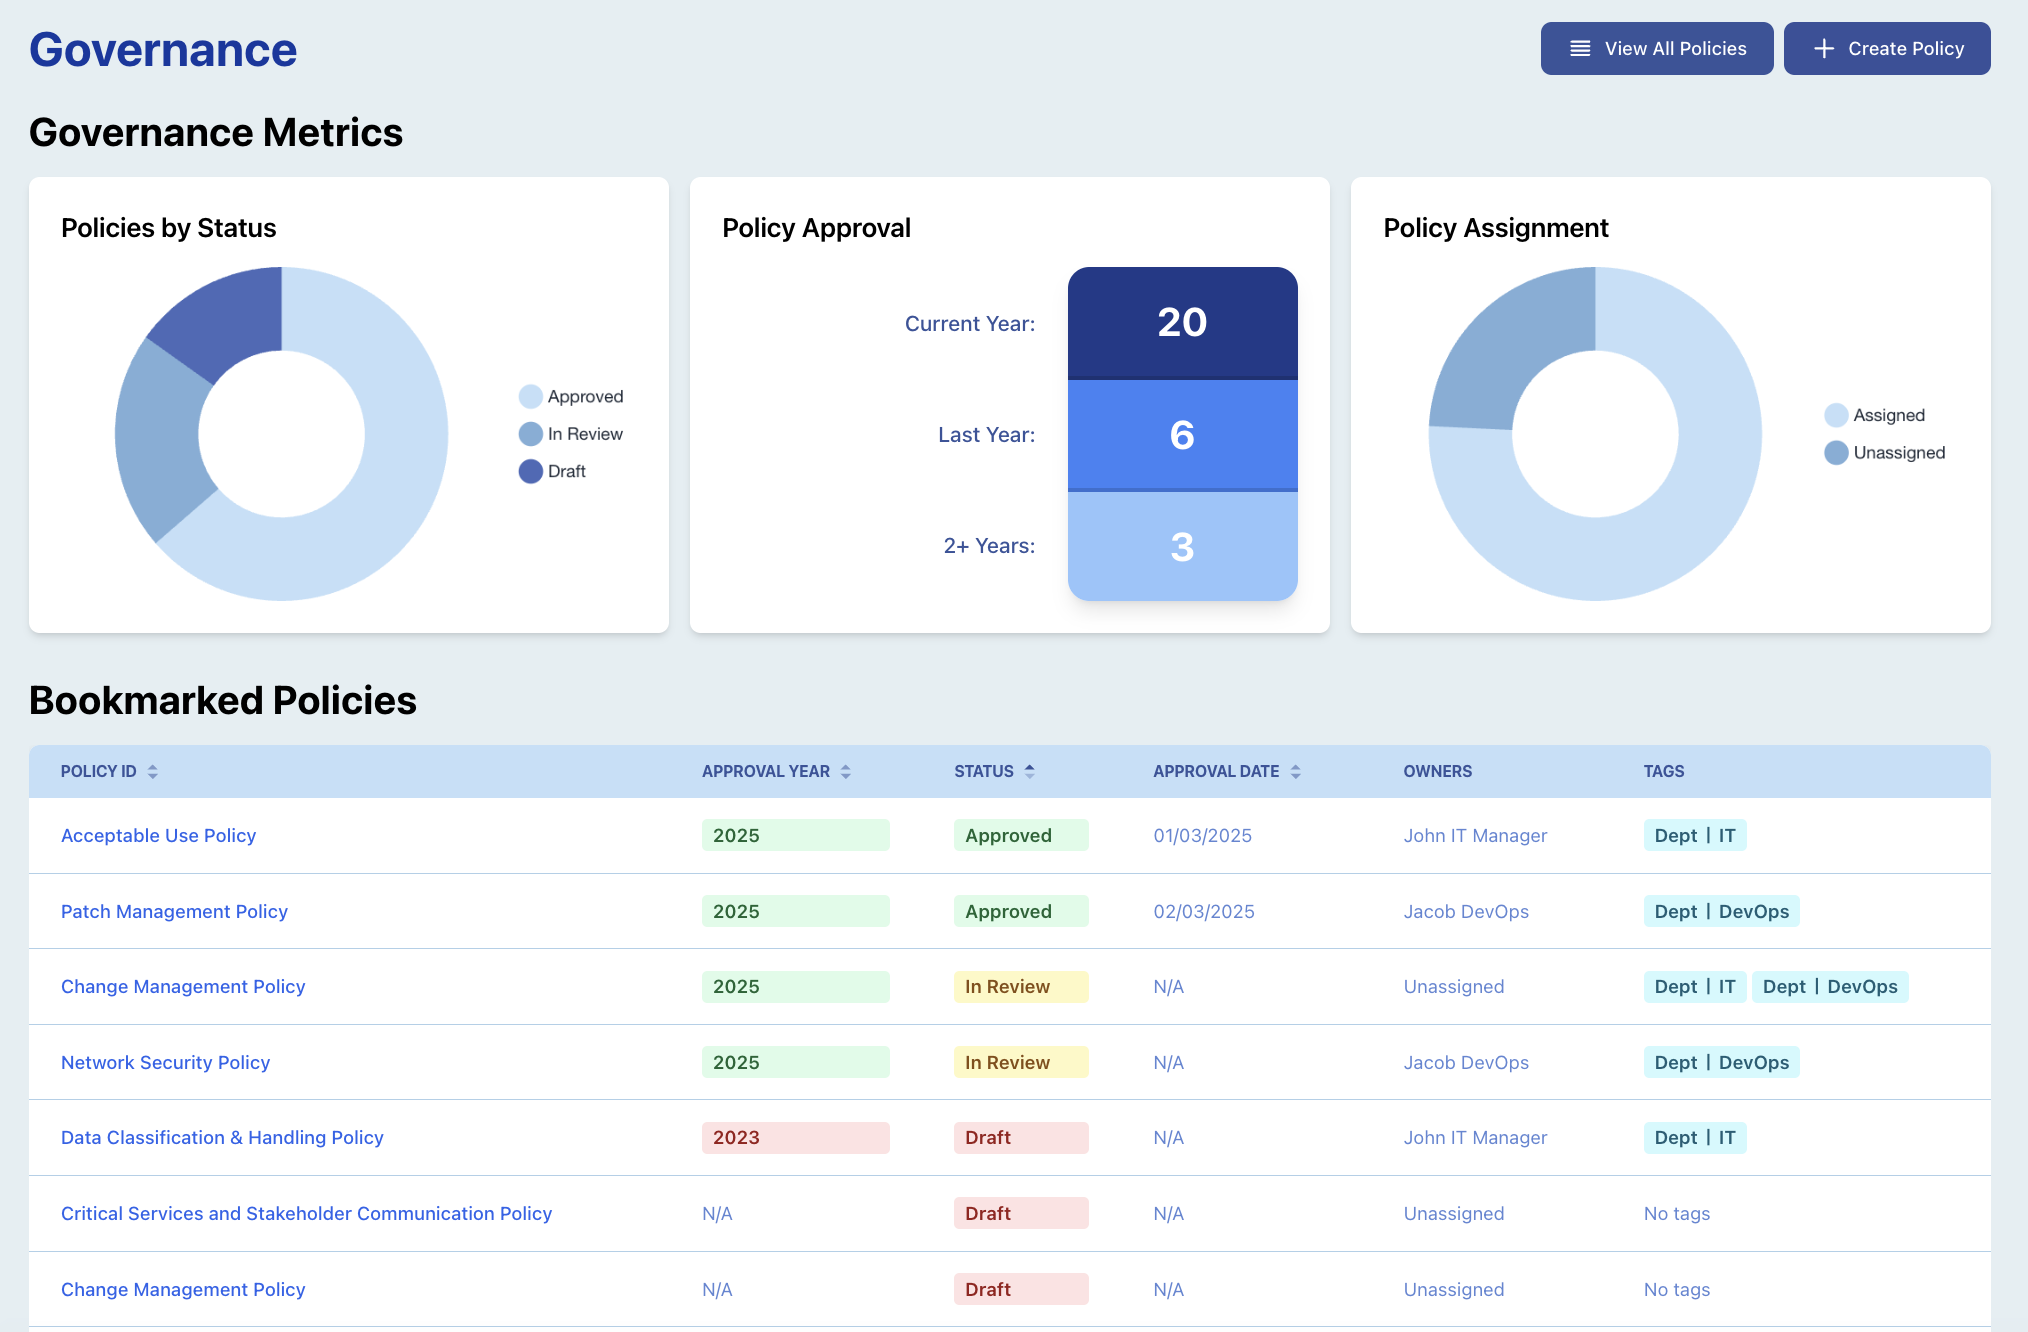Toggle Draft legend entry
This screenshot has height=1332, width=2028.
click(x=552, y=471)
